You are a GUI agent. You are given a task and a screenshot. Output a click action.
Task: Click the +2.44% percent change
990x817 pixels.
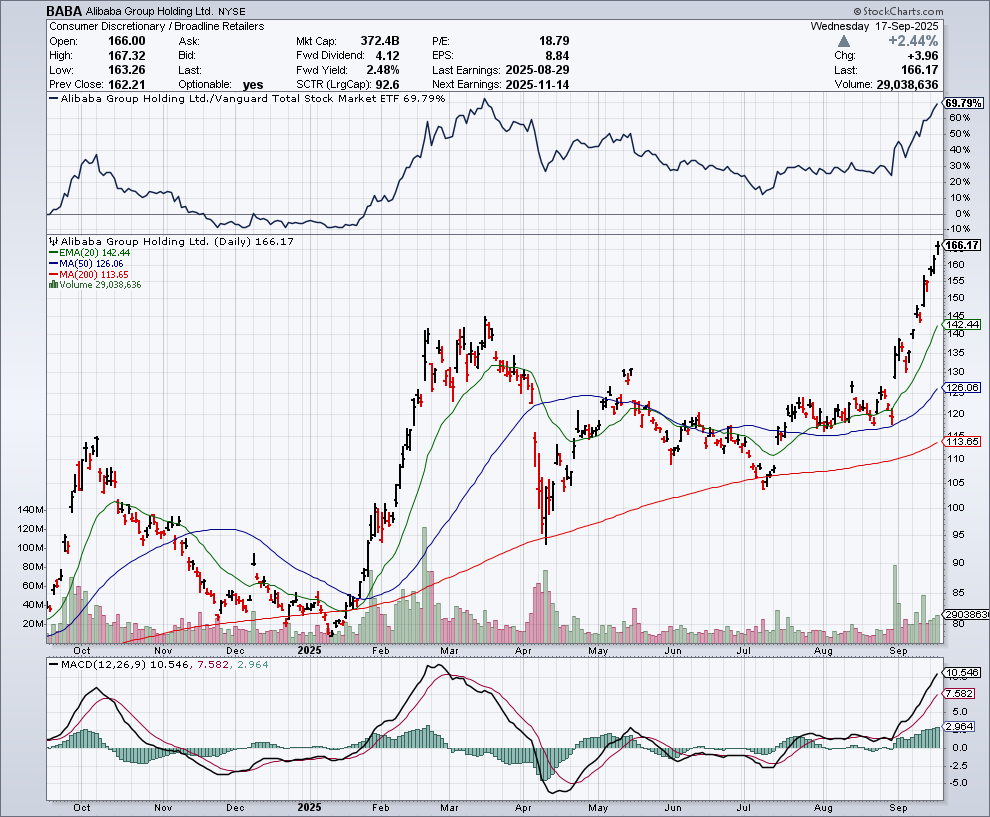[913, 41]
